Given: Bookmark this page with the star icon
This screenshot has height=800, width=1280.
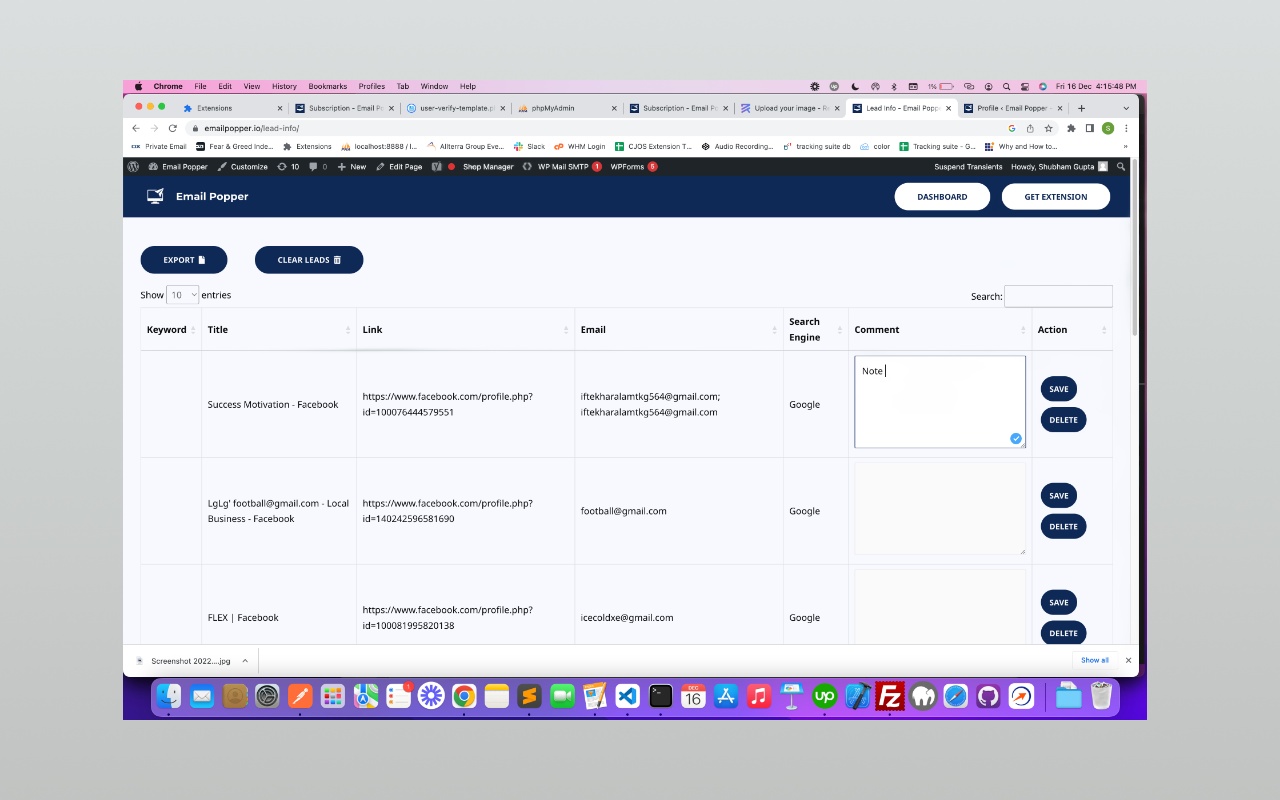Looking at the screenshot, I should click(x=1048, y=128).
